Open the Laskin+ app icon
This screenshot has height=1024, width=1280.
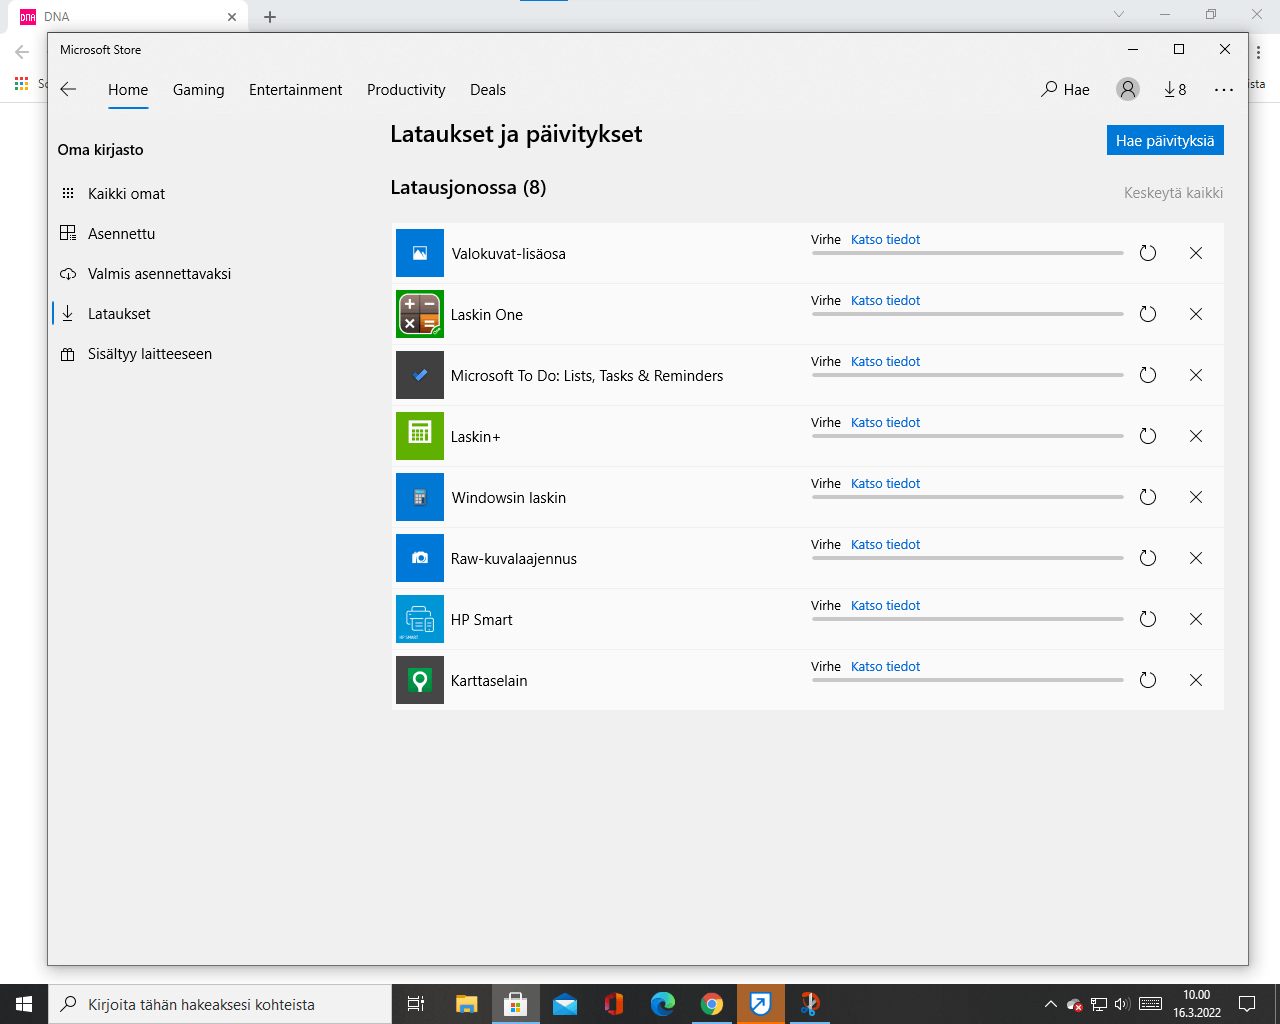pos(420,436)
